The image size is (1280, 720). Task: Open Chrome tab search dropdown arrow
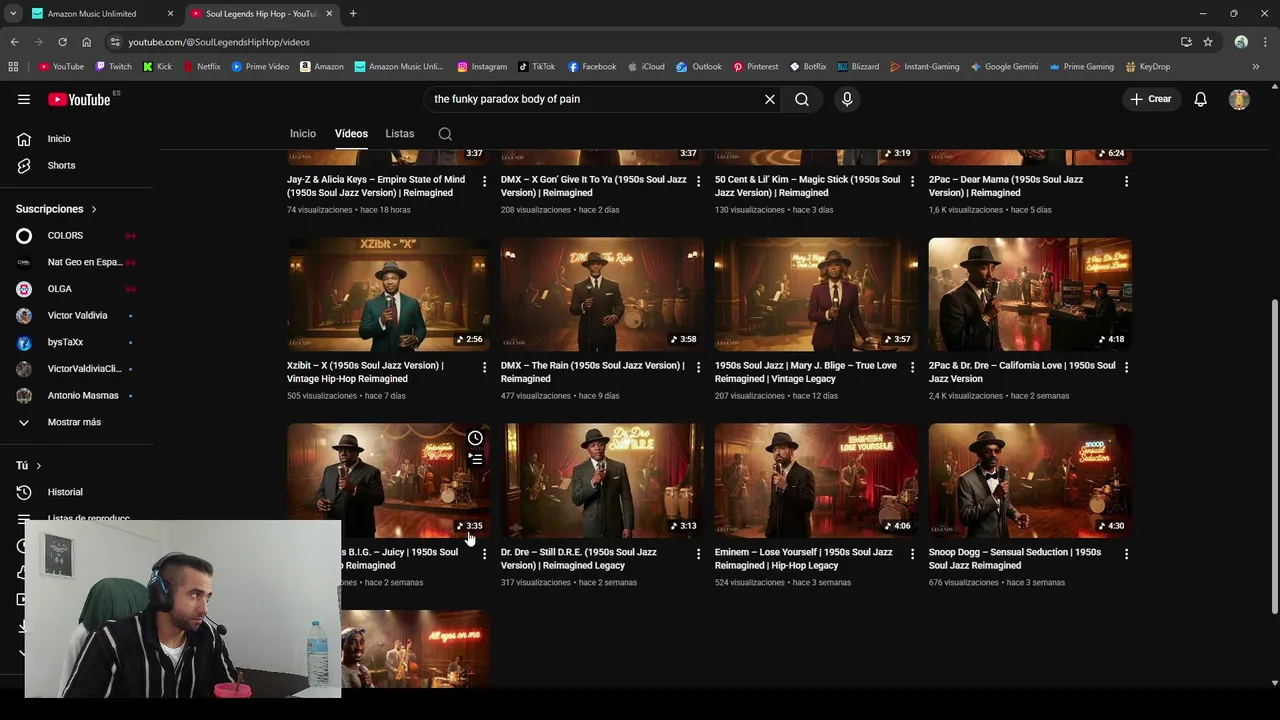[13, 14]
